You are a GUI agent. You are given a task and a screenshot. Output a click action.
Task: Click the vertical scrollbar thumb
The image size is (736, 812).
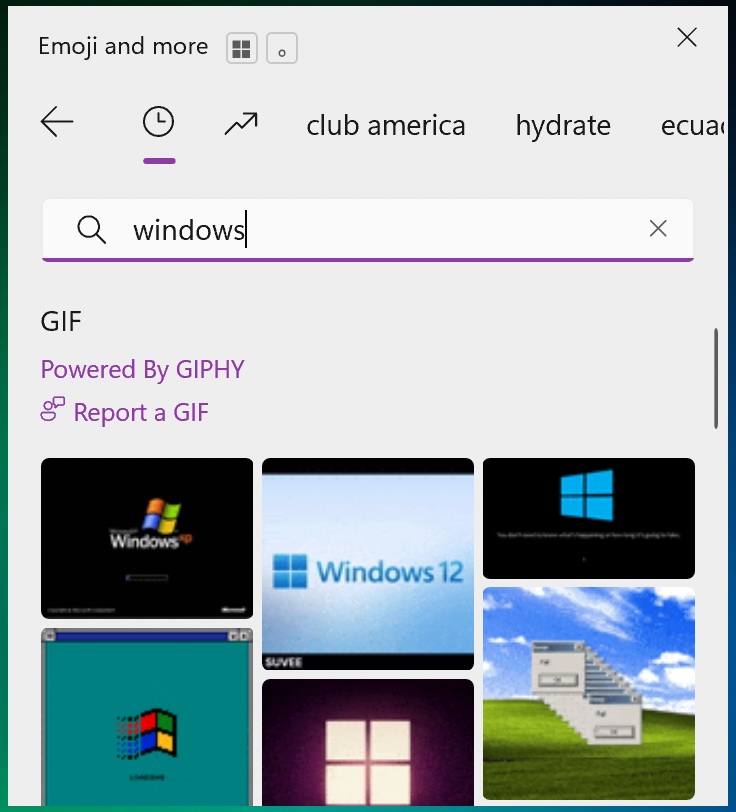click(x=716, y=378)
